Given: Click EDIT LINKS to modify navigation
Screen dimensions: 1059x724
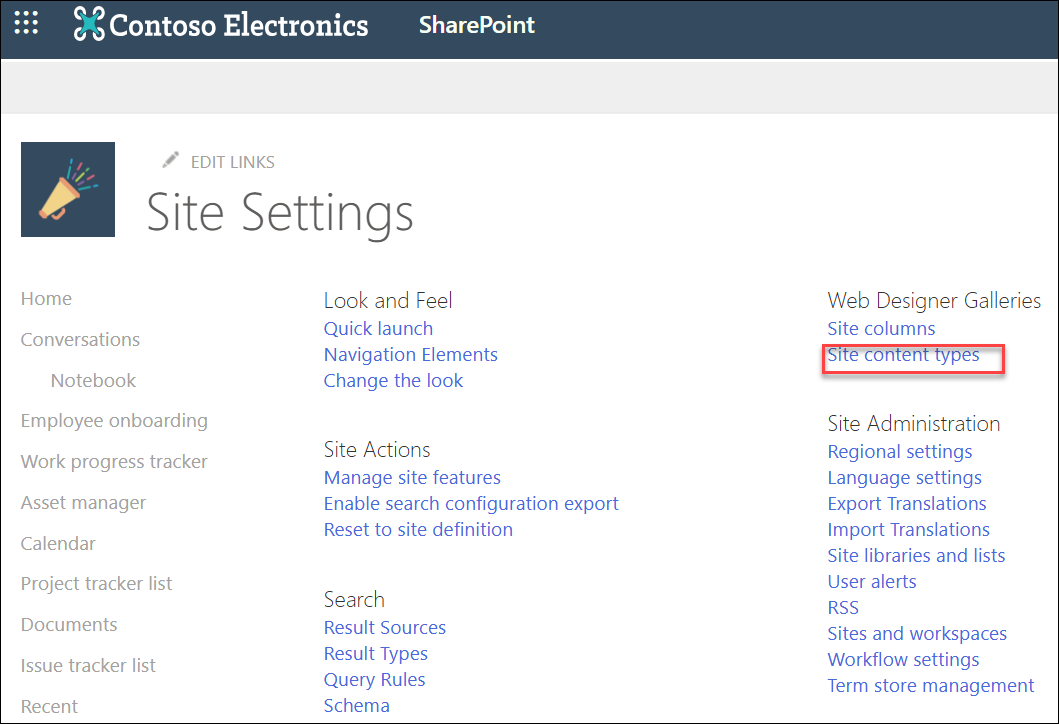Looking at the screenshot, I should (232, 162).
